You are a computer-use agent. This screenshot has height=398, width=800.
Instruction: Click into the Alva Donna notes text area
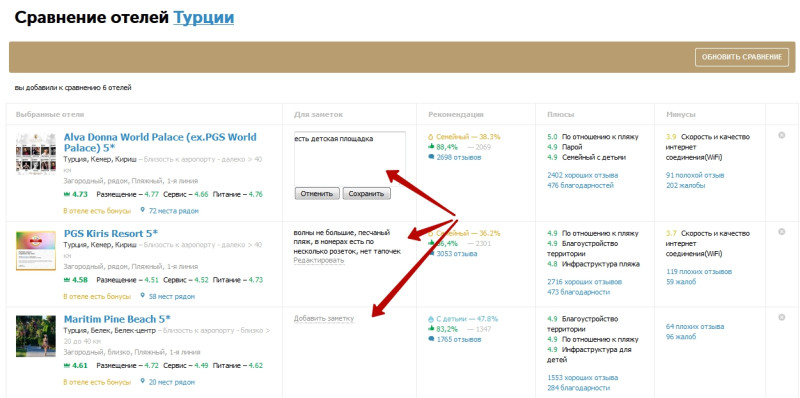point(349,158)
